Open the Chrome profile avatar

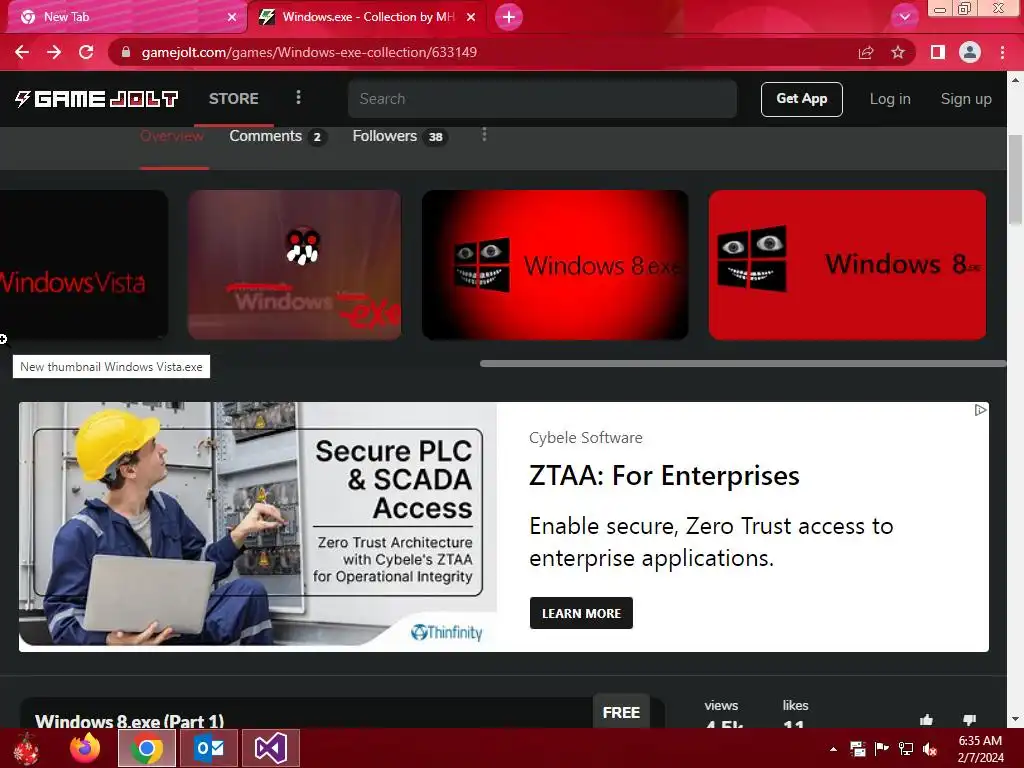coord(970,52)
